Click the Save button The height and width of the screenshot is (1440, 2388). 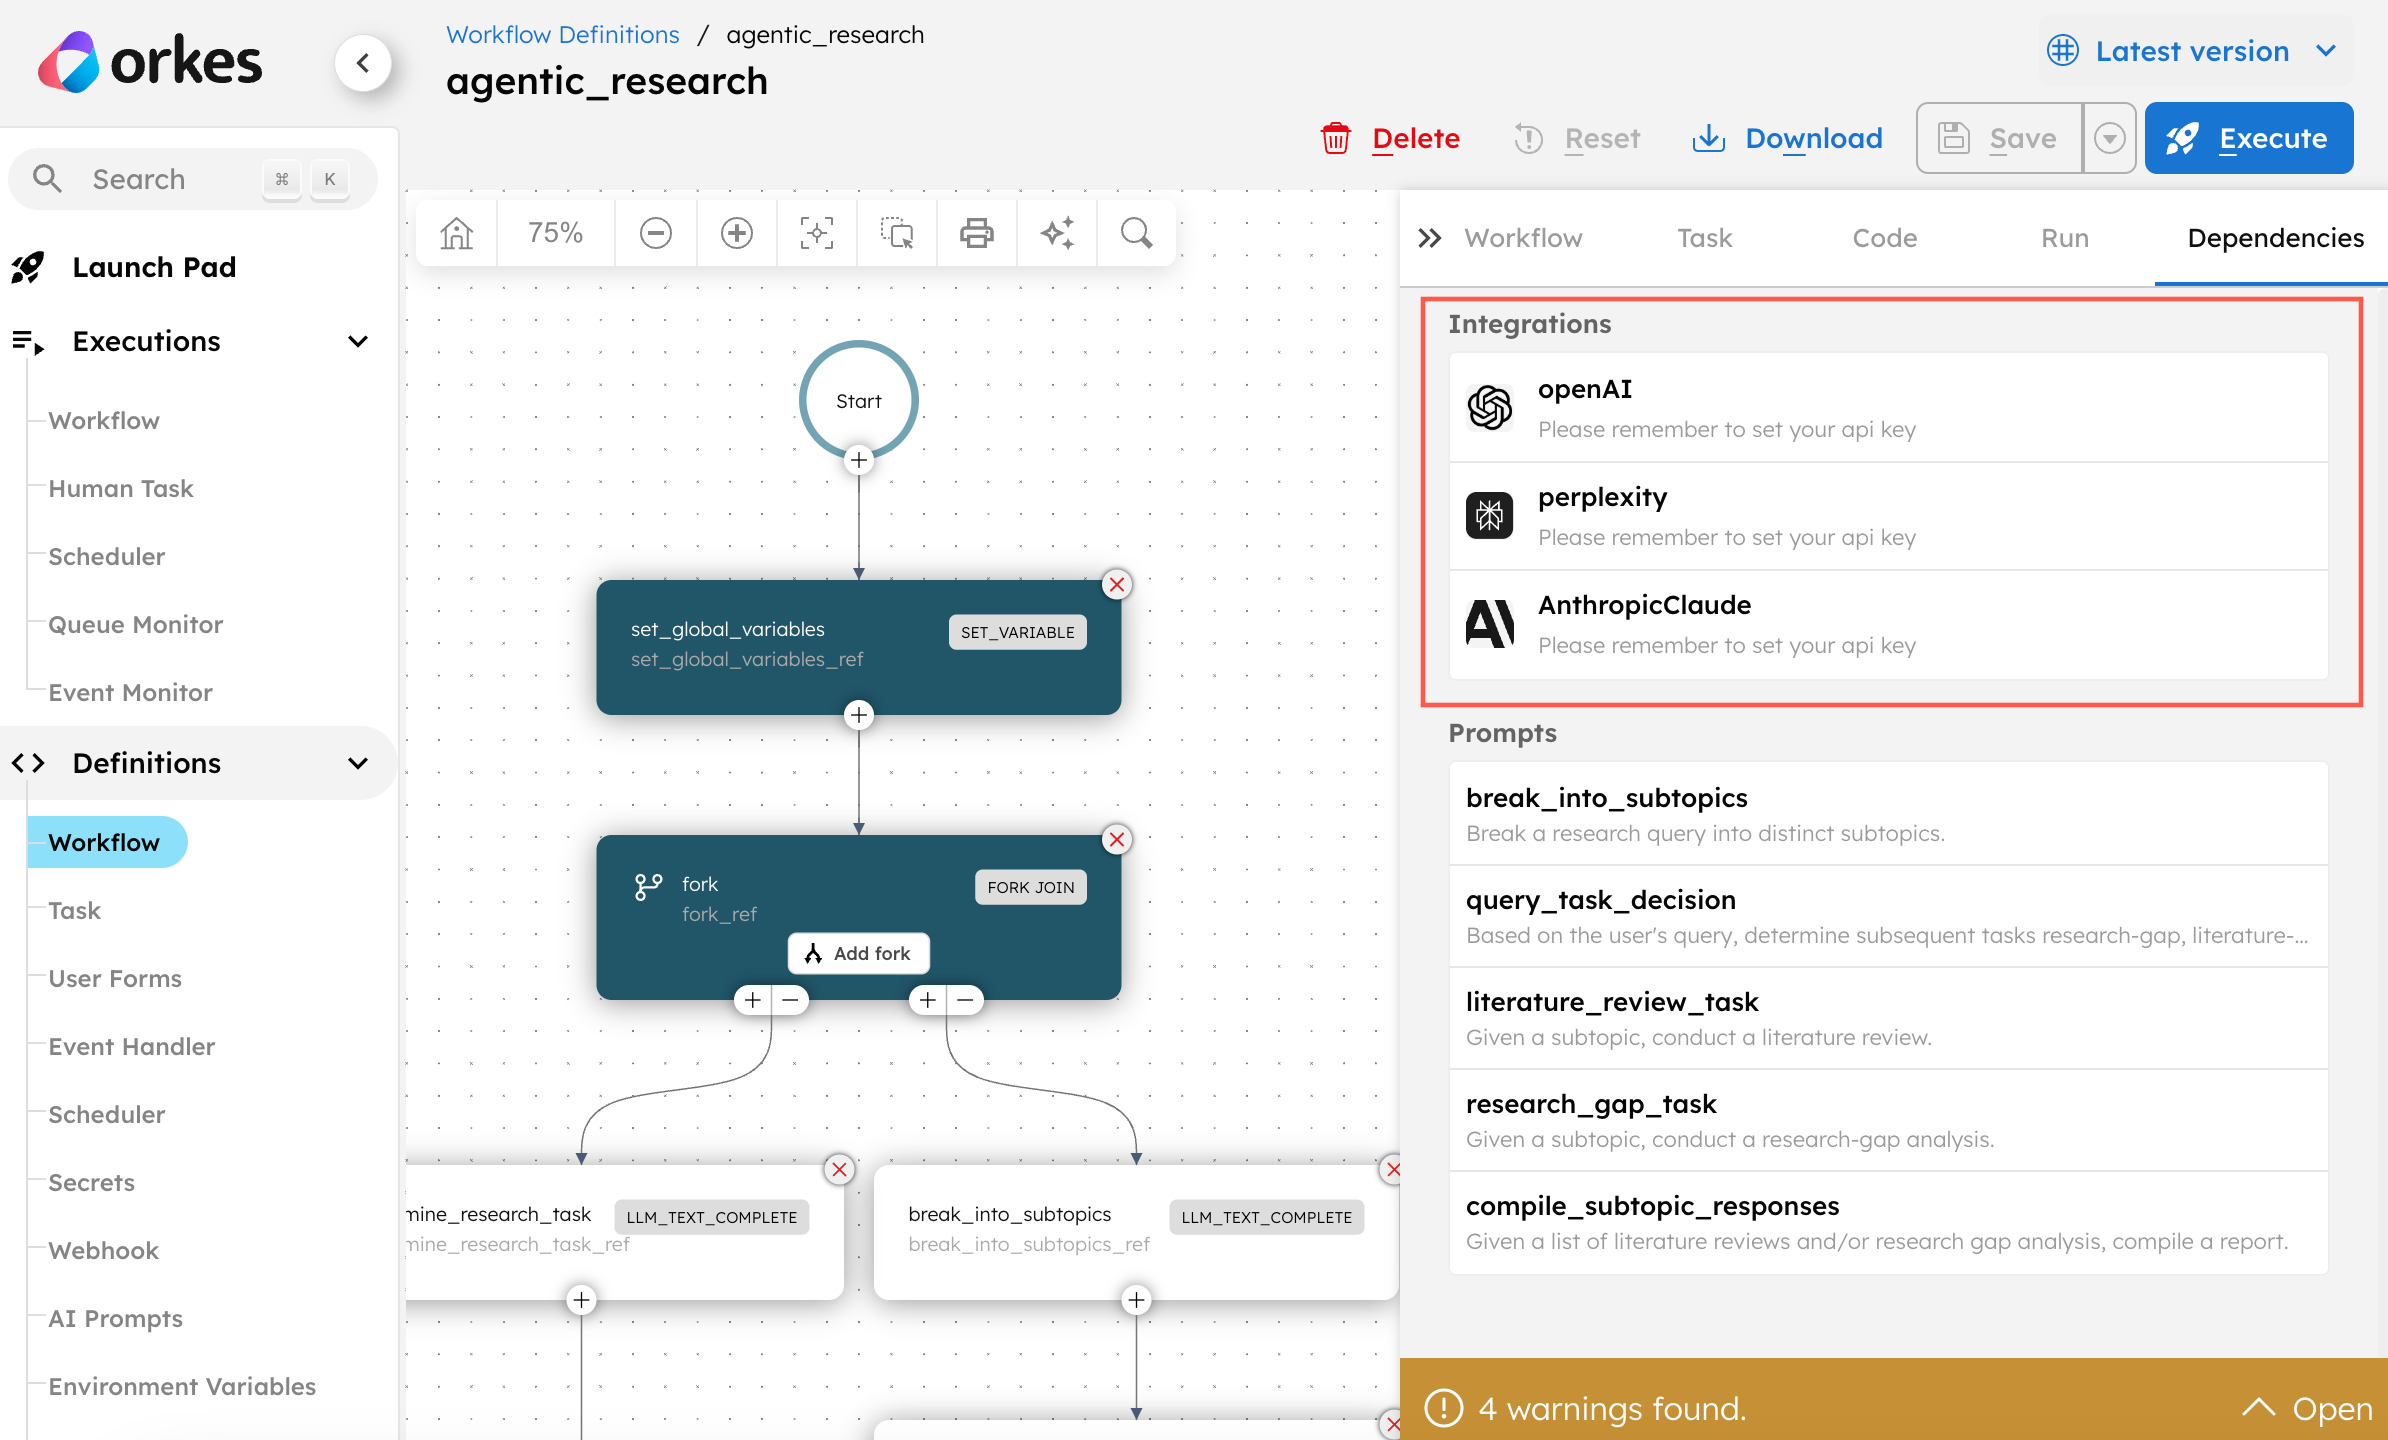point(2000,138)
